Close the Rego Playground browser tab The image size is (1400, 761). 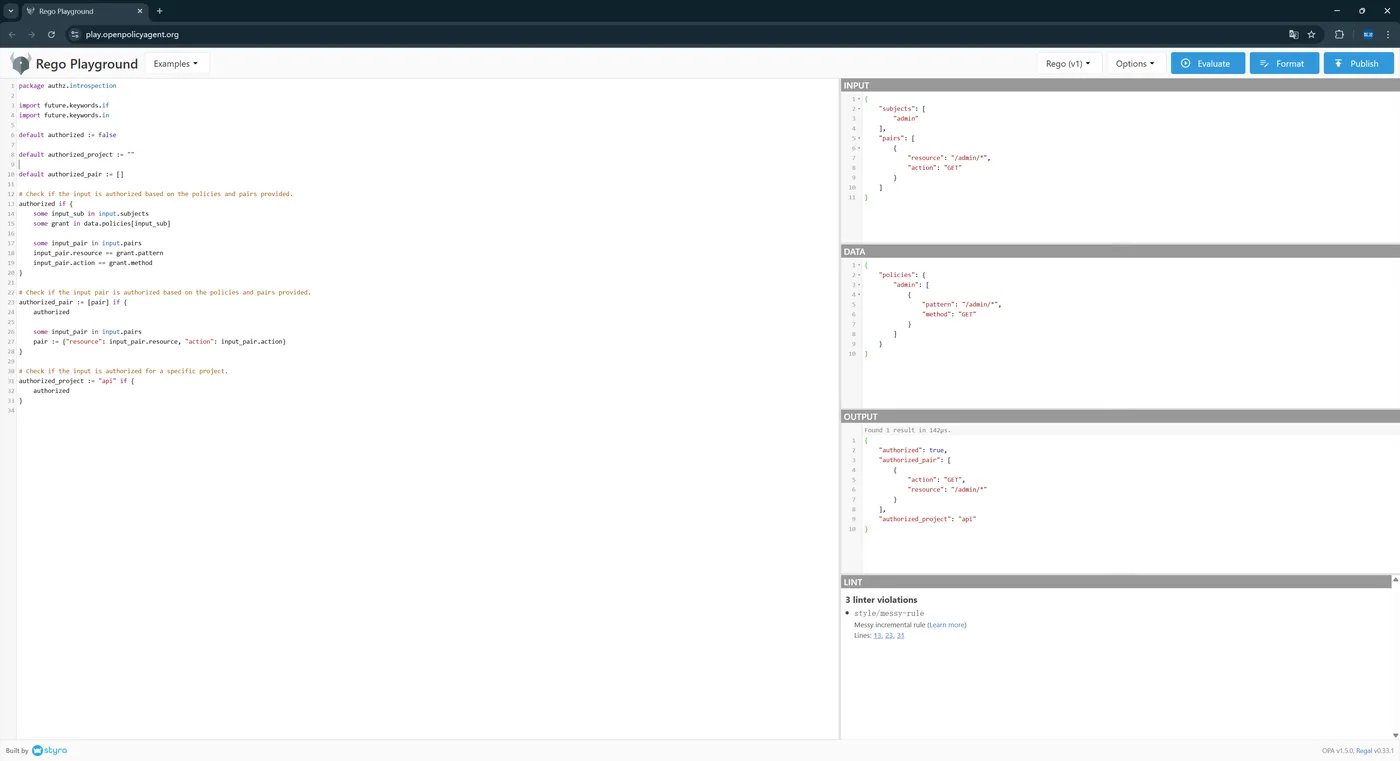(141, 11)
